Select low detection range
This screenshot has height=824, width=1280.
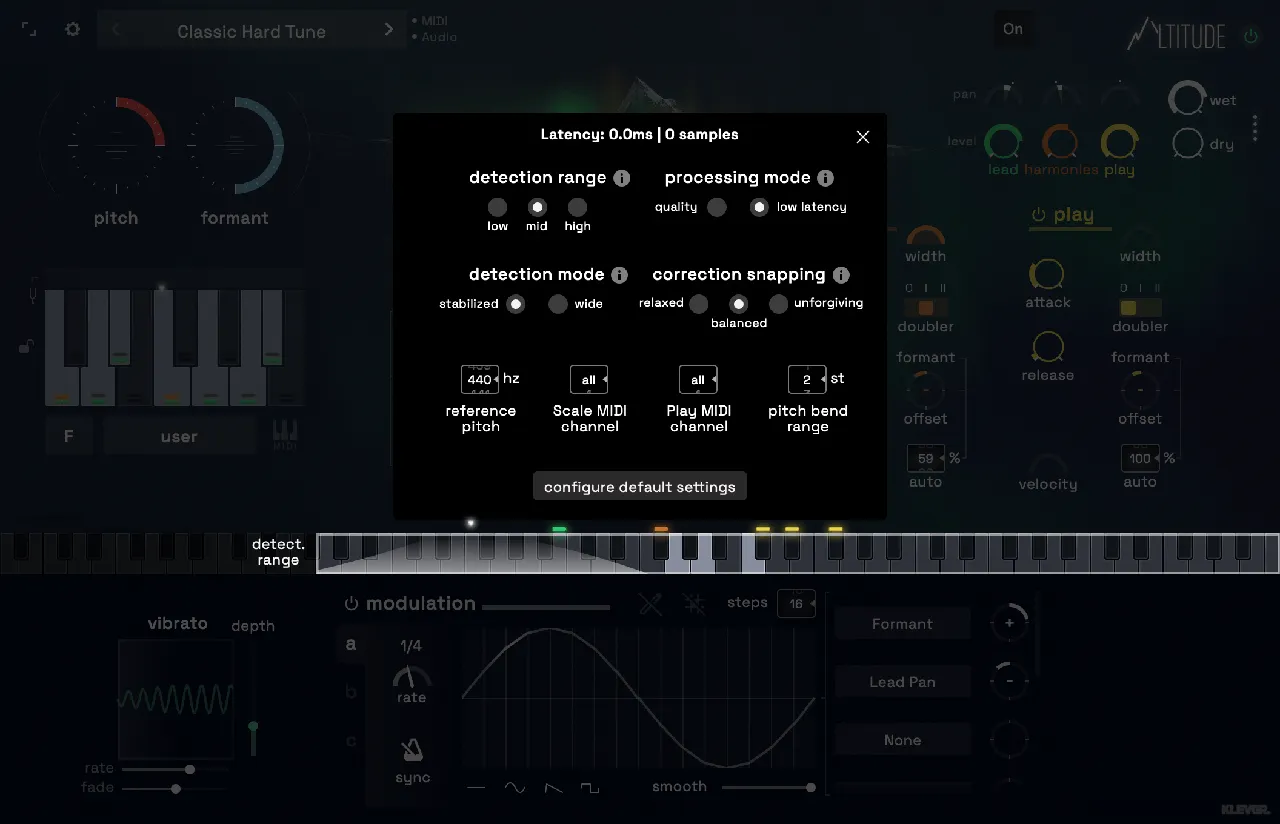[497, 207]
